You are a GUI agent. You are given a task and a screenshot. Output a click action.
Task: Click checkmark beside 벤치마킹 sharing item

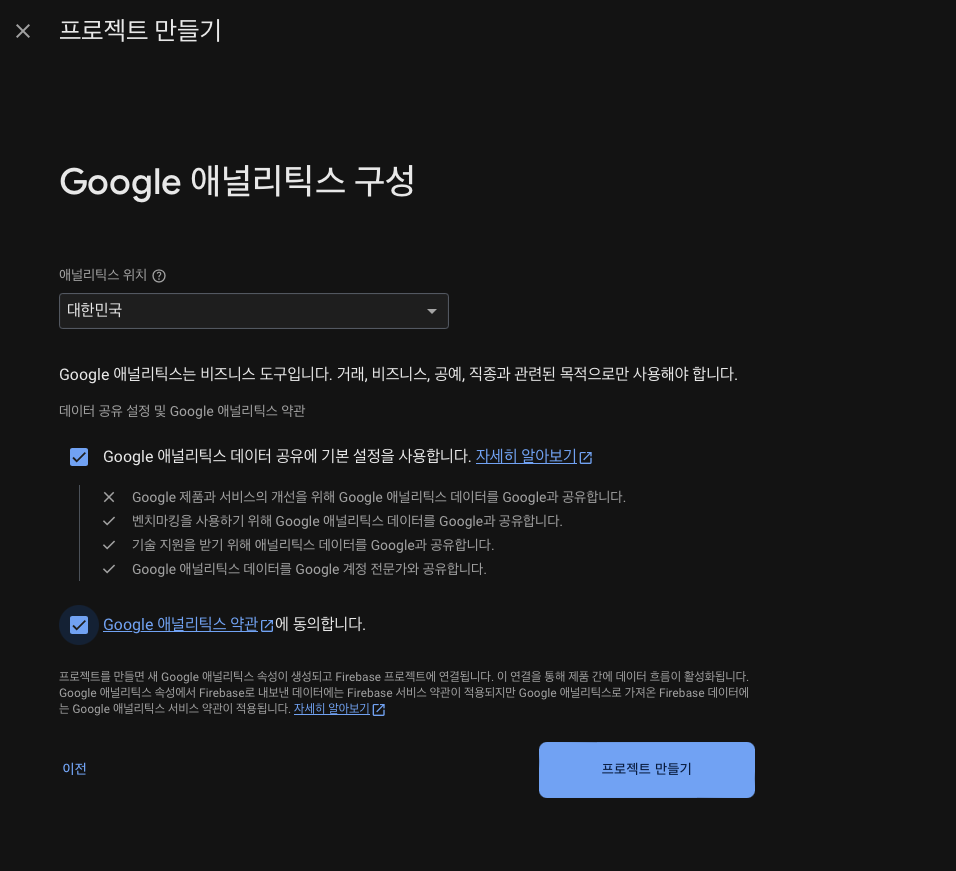coord(109,521)
